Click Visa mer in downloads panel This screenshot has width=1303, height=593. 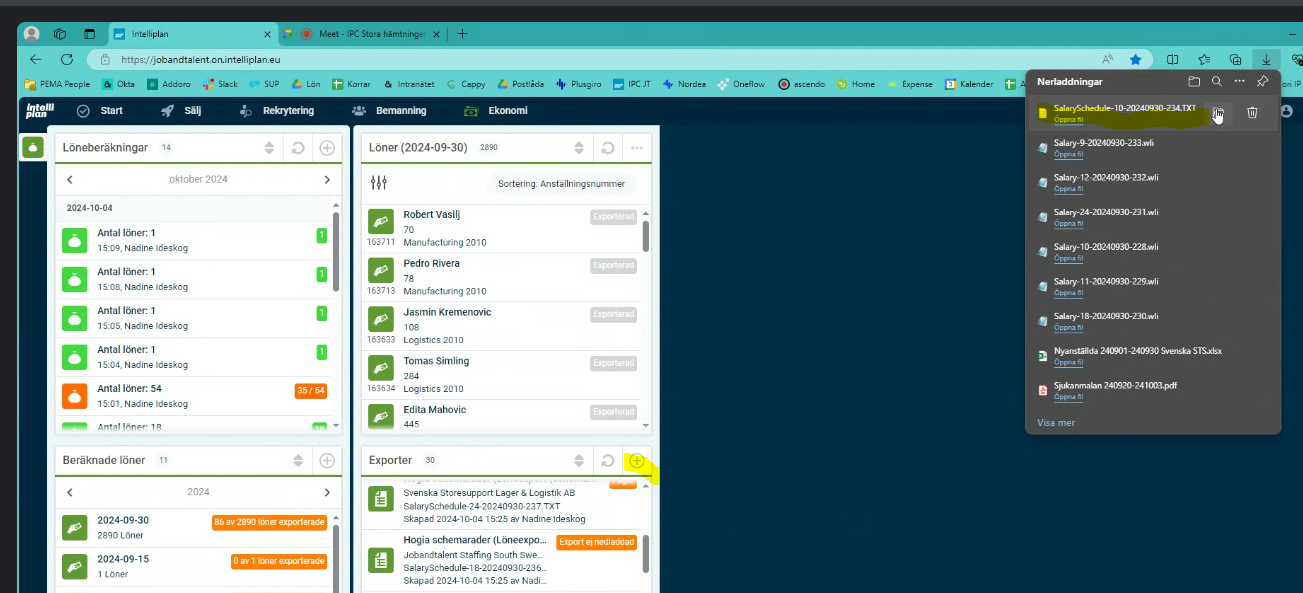pyautogui.click(x=1056, y=423)
